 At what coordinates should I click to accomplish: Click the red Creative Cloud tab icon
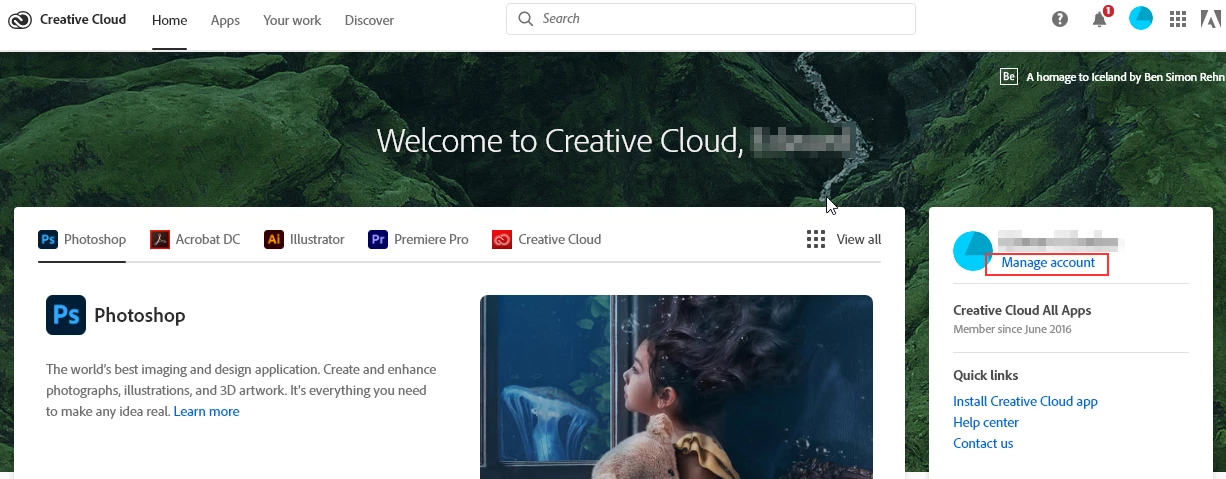point(502,239)
